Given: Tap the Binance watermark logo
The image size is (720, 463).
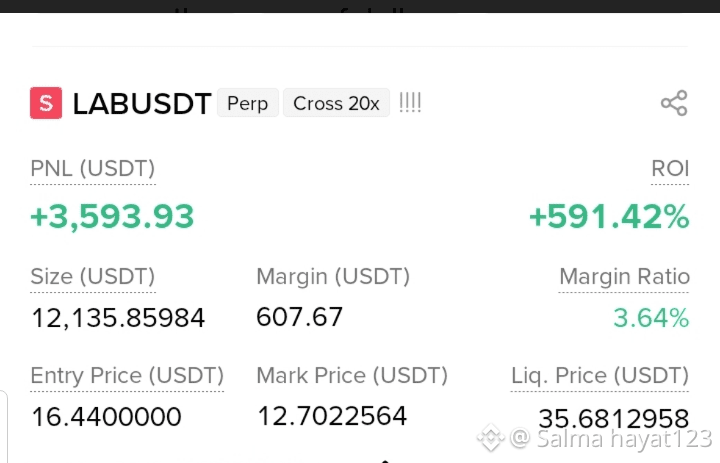Looking at the screenshot, I should pyautogui.click(x=491, y=437).
